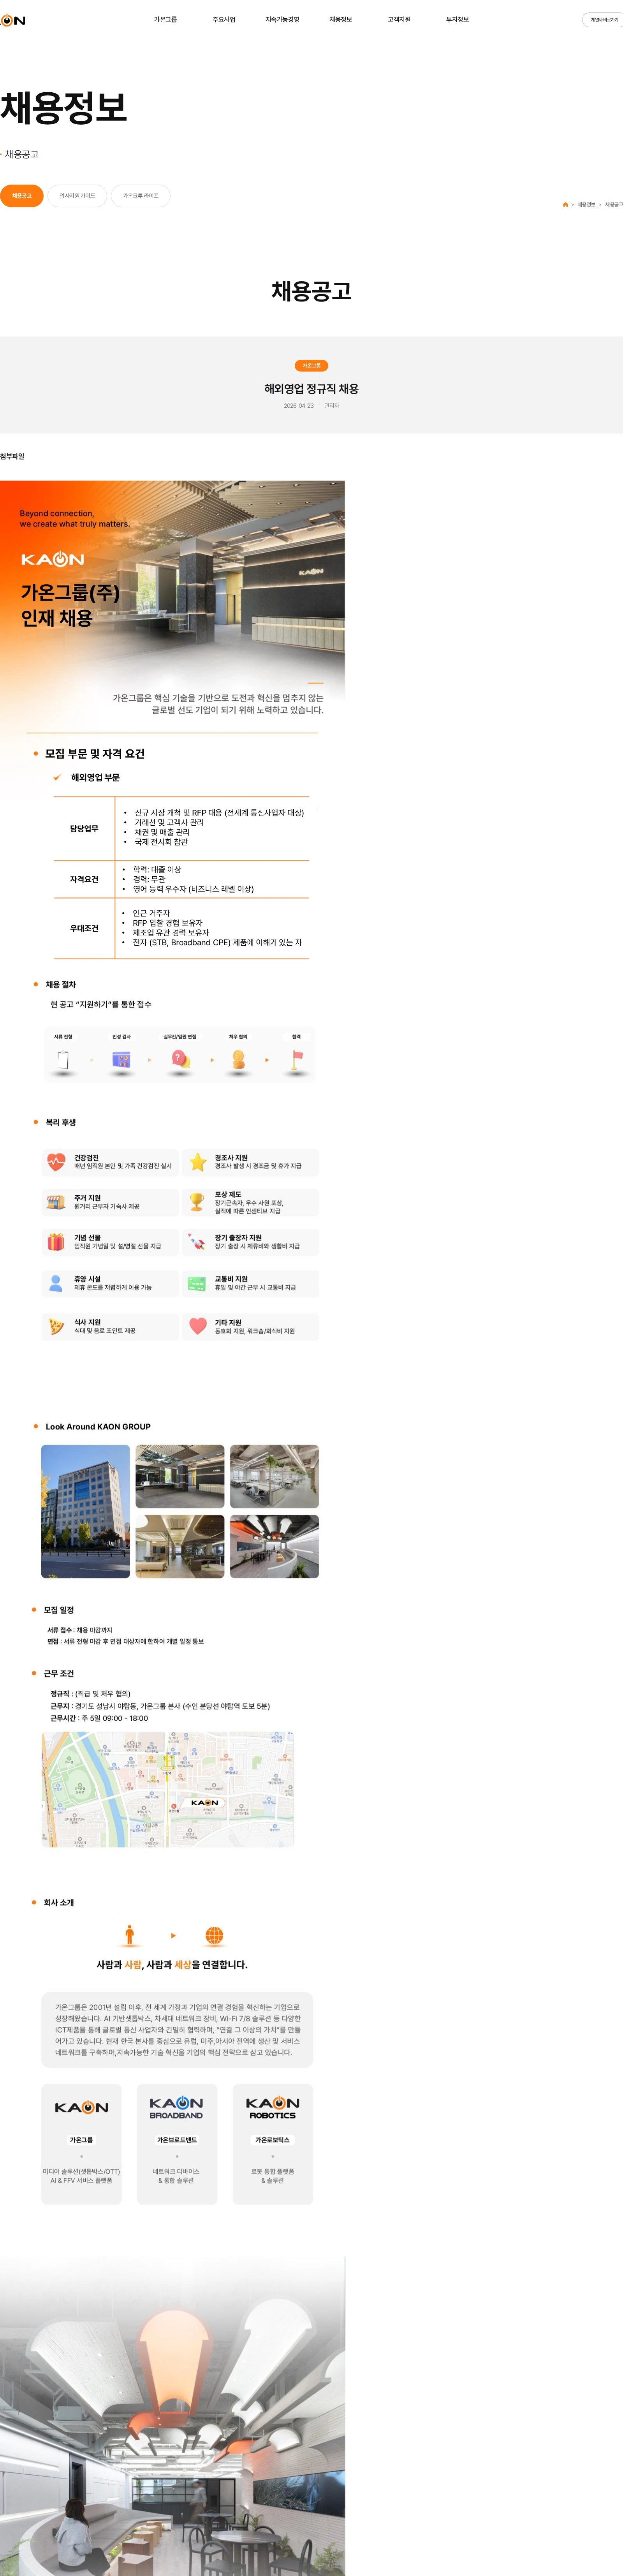Click the 교통비 지원 card icon
This screenshot has height=2576, width=623.
click(197, 1284)
